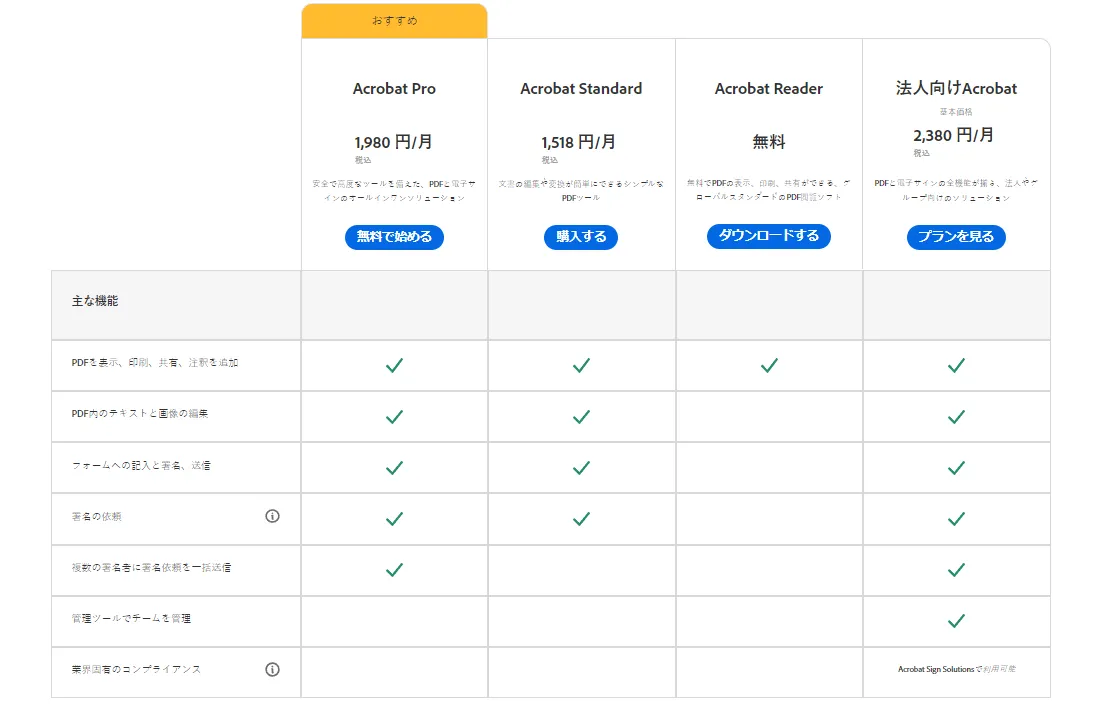The height and width of the screenshot is (716, 1120).
Task: Click 法人向けAcrobat checkmark in テキストと画像の編集 row
Action: [956, 417]
